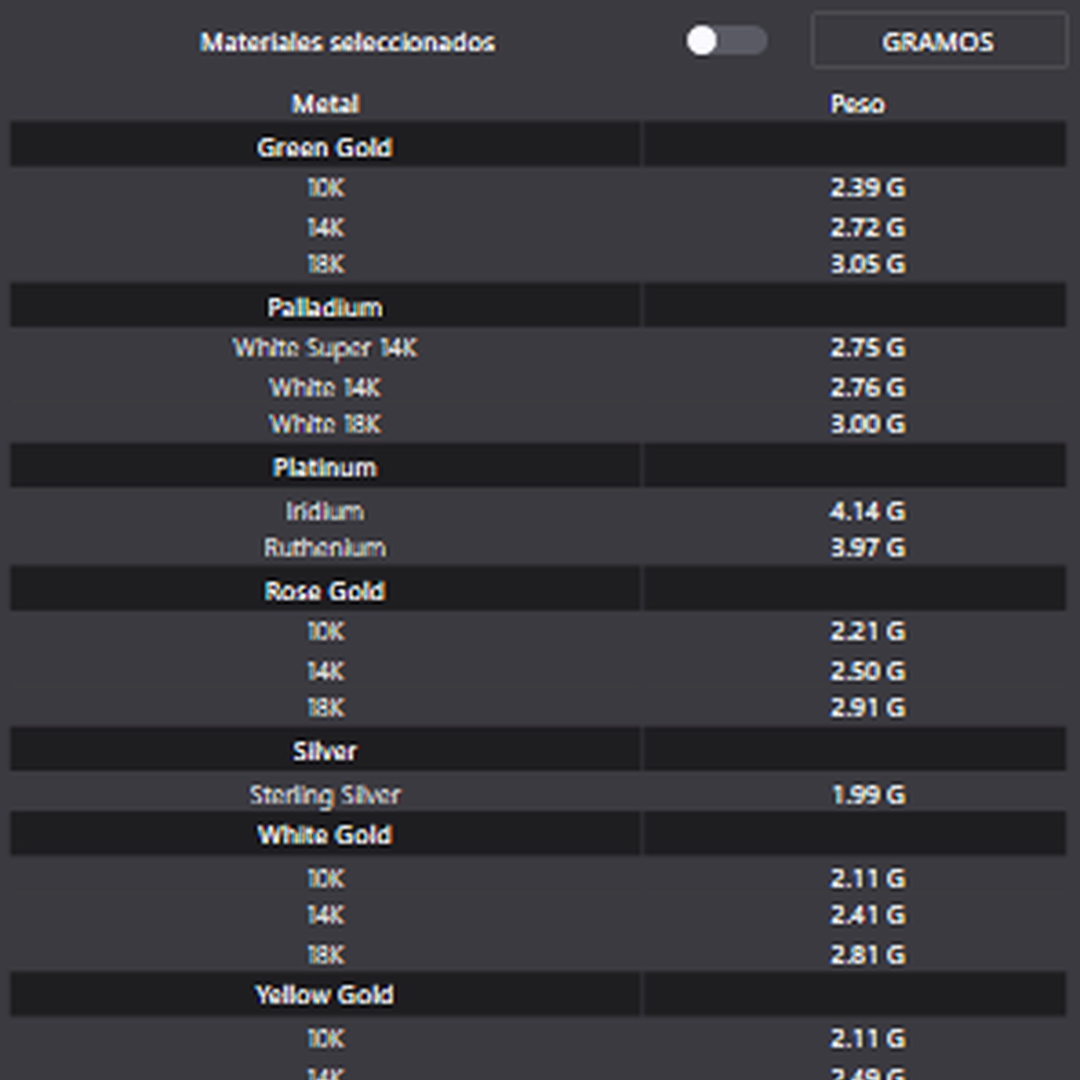
Task: Select the Sterling Silver row
Action: (538, 794)
